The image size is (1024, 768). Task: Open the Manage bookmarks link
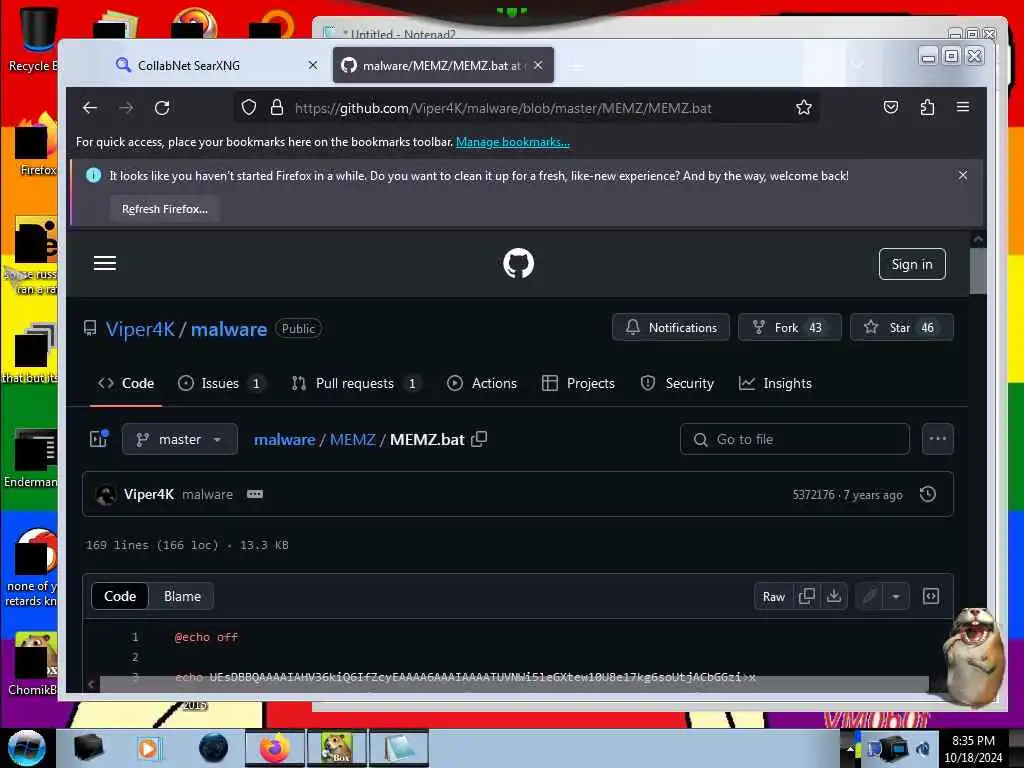click(513, 142)
